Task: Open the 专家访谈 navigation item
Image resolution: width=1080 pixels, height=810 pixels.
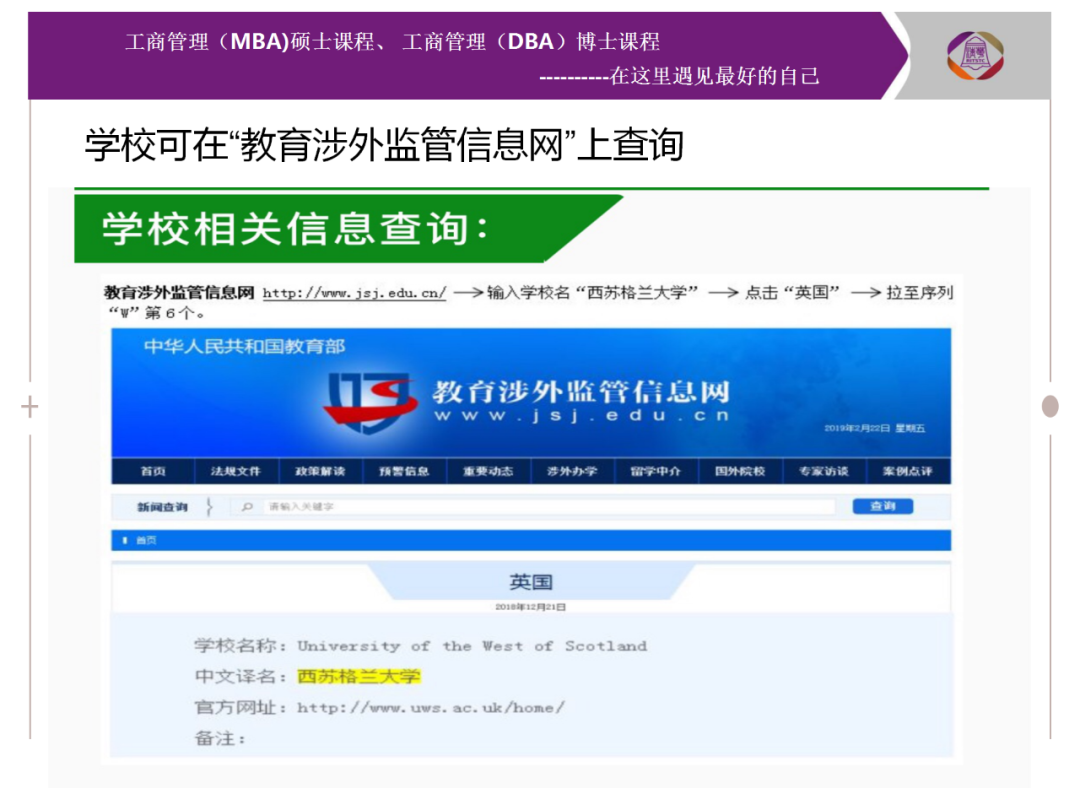Action: [x=823, y=471]
